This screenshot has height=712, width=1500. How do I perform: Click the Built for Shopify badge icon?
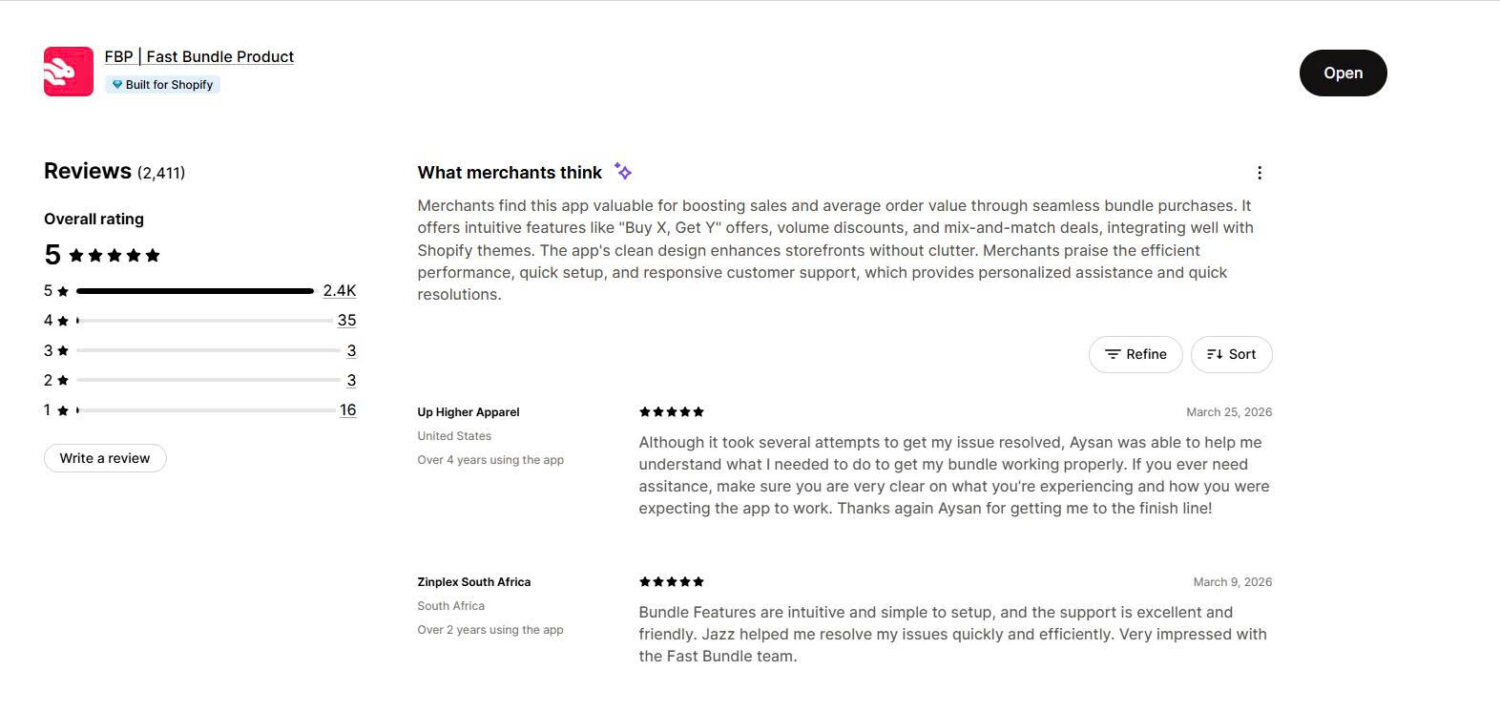pyautogui.click(x=119, y=84)
